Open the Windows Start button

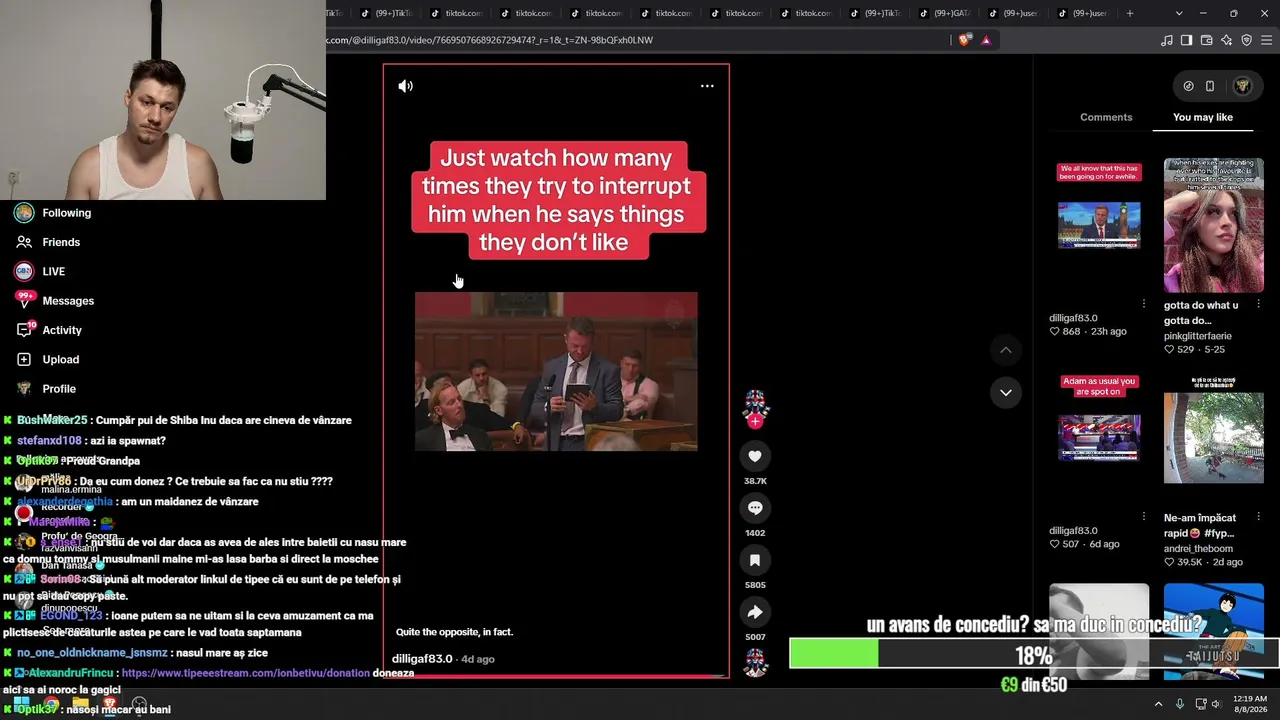coord(22,704)
